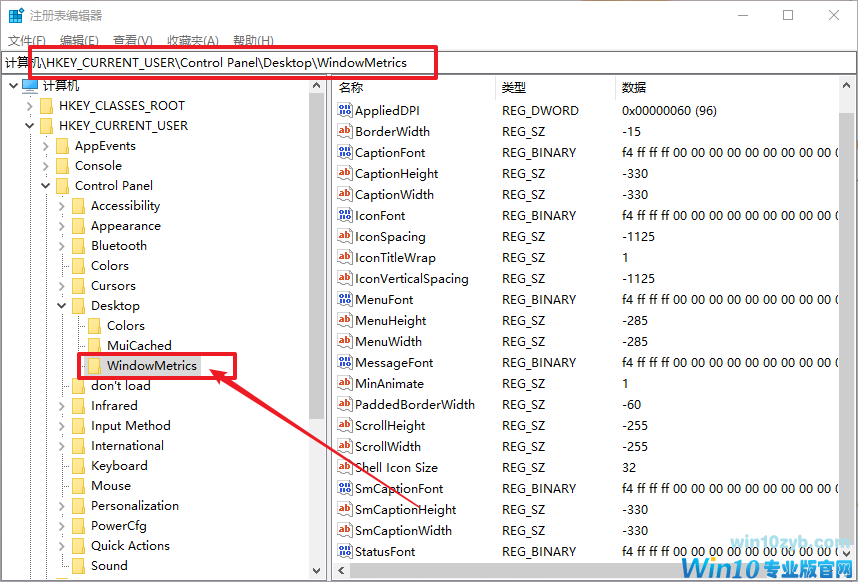Click the CaptionHeight string value icon

pyautogui.click(x=345, y=173)
